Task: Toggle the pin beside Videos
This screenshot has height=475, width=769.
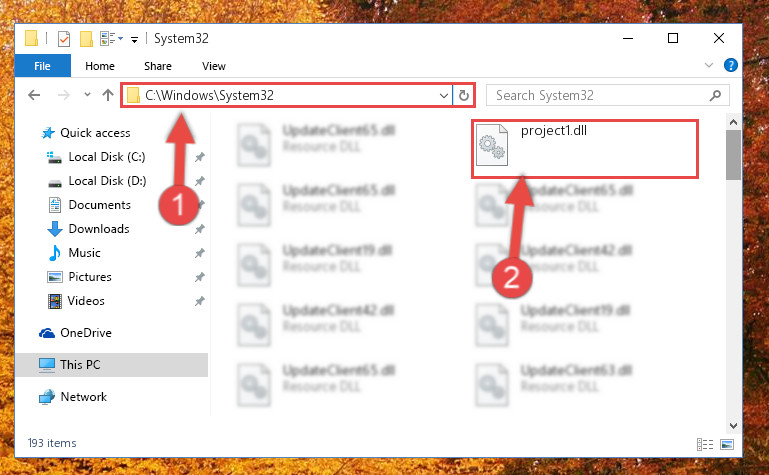Action: 200,301
